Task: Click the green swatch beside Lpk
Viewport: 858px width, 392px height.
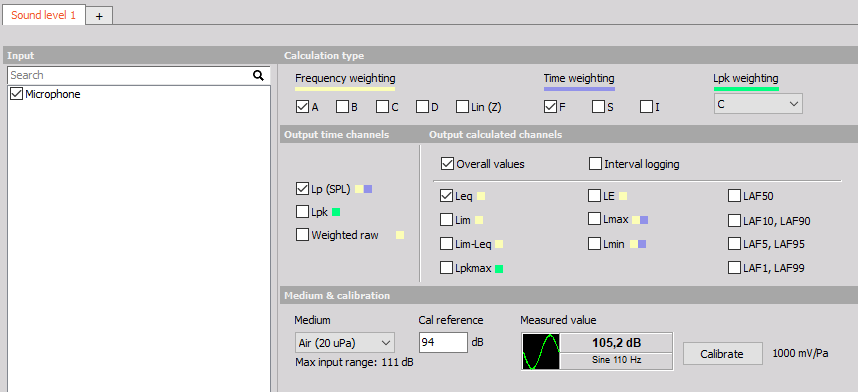Action: pos(336,212)
